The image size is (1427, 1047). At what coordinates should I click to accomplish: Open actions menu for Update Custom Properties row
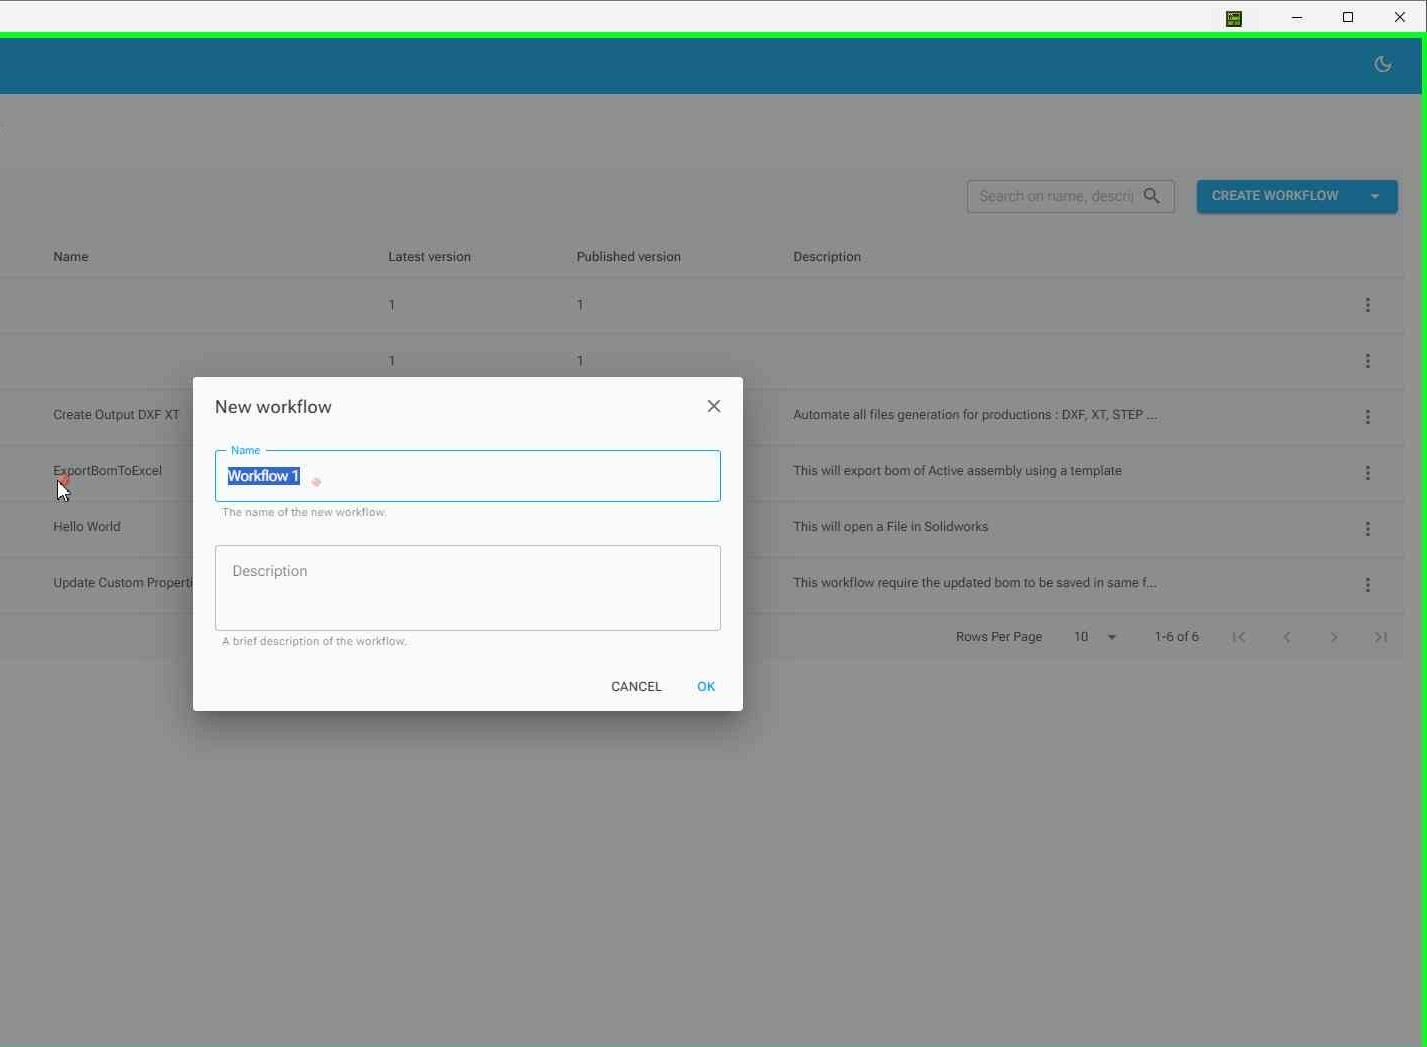[x=1368, y=585]
